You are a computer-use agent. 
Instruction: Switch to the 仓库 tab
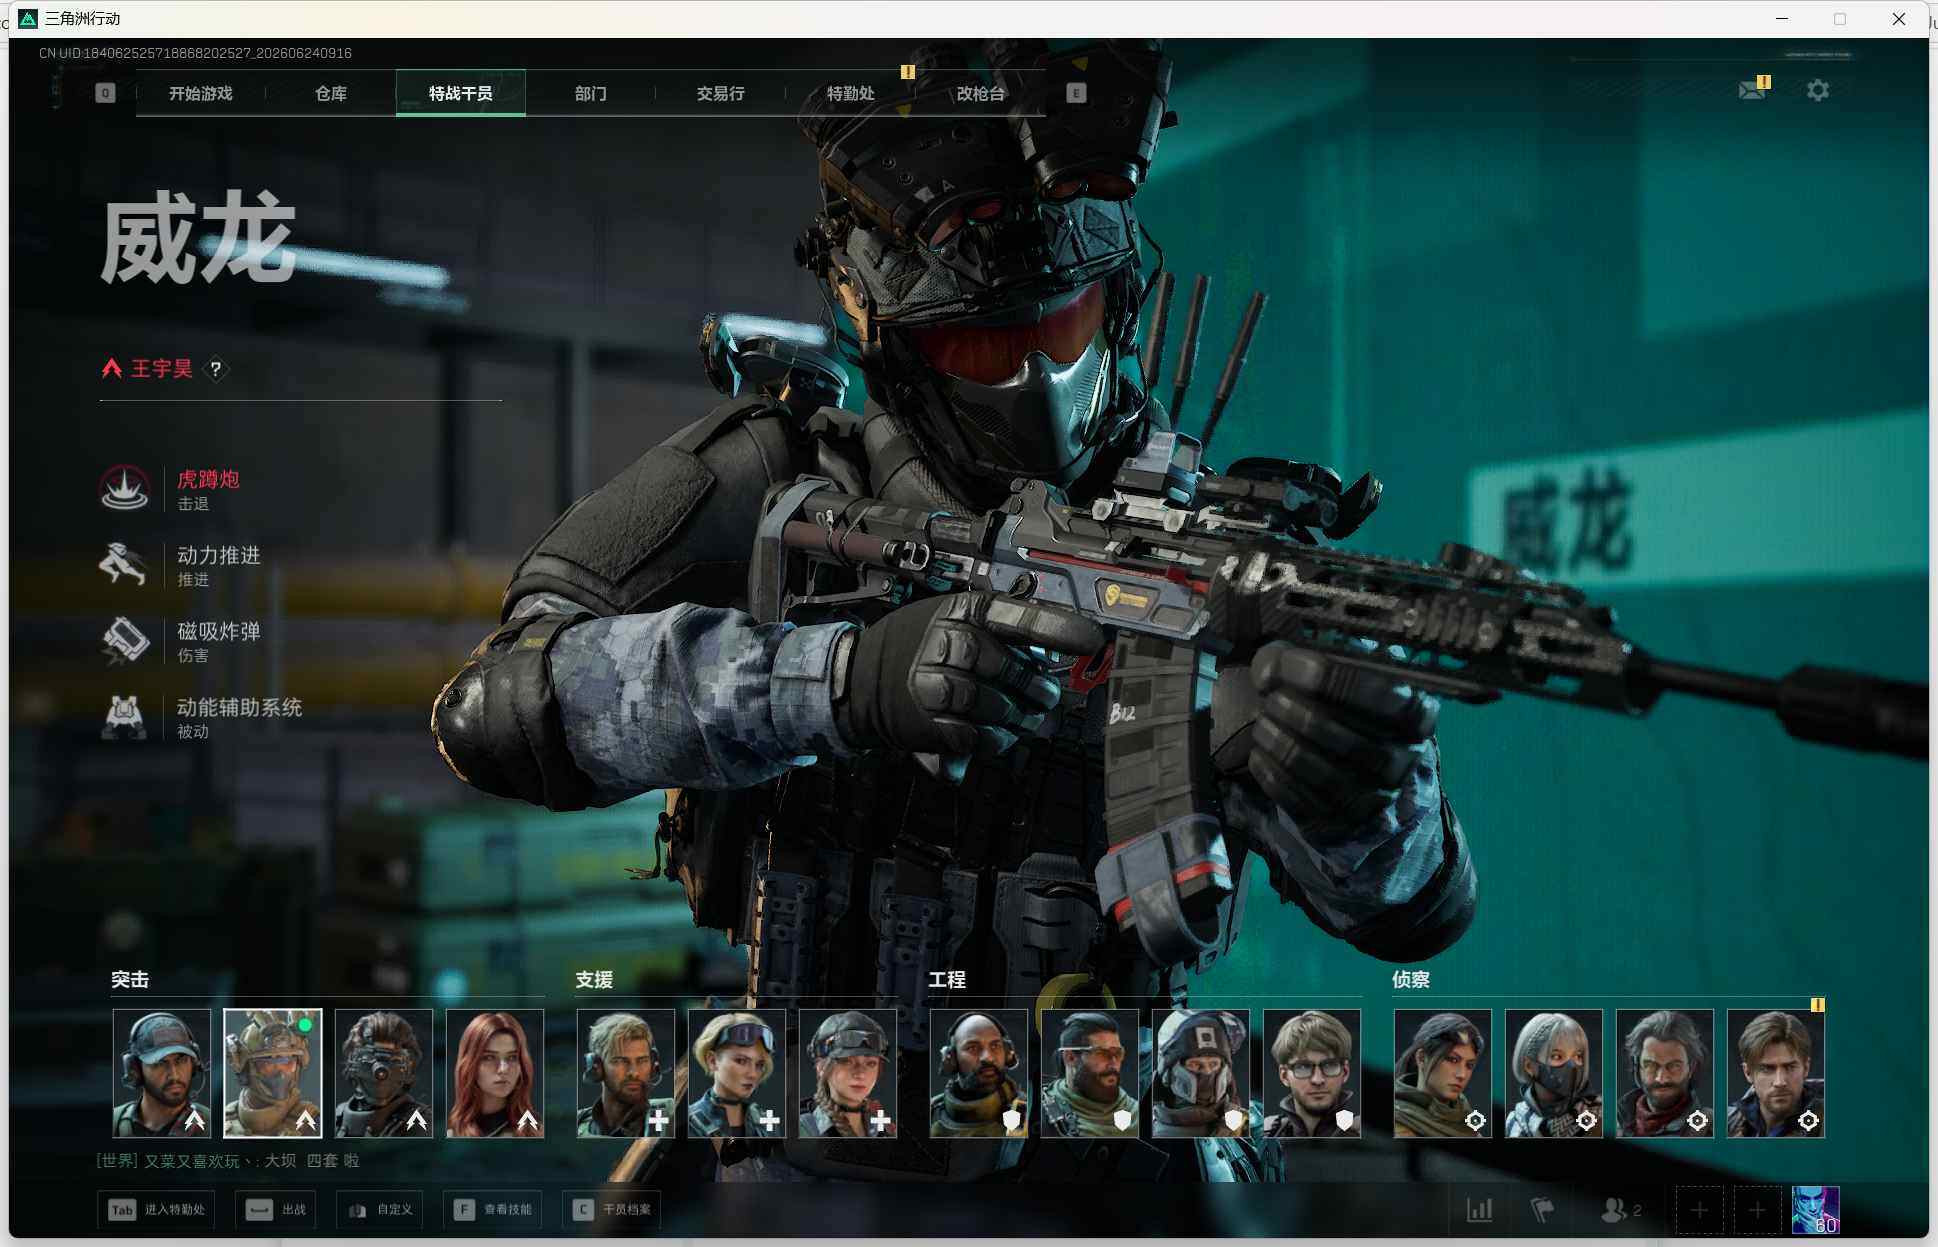click(330, 93)
